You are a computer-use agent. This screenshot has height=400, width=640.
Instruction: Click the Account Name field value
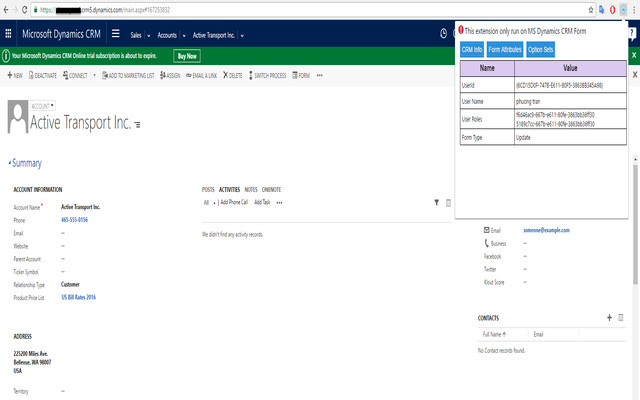click(80, 207)
